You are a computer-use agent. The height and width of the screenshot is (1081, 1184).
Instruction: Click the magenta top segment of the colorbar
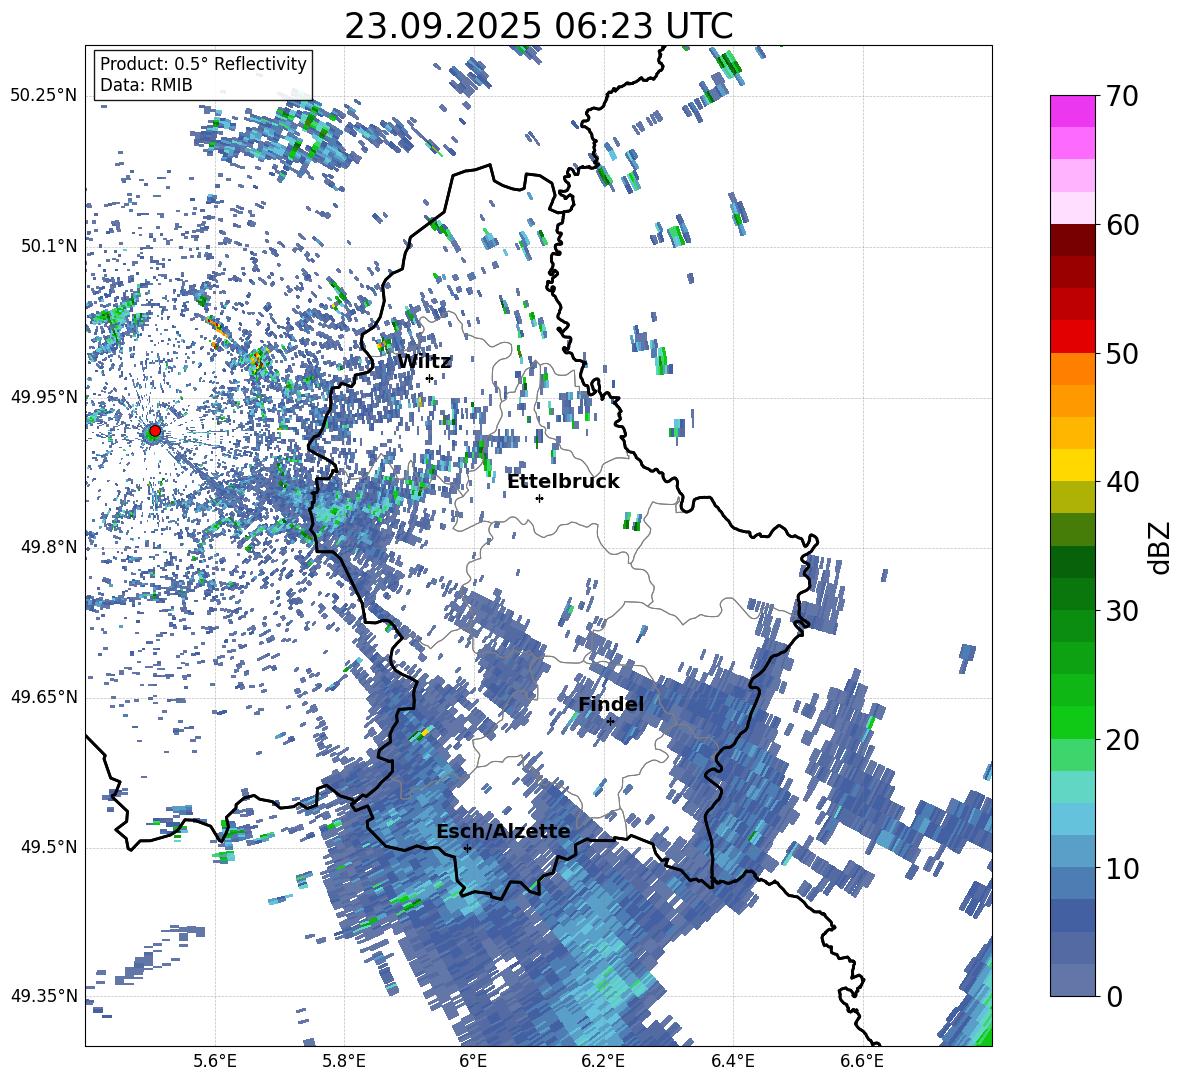point(1072,111)
